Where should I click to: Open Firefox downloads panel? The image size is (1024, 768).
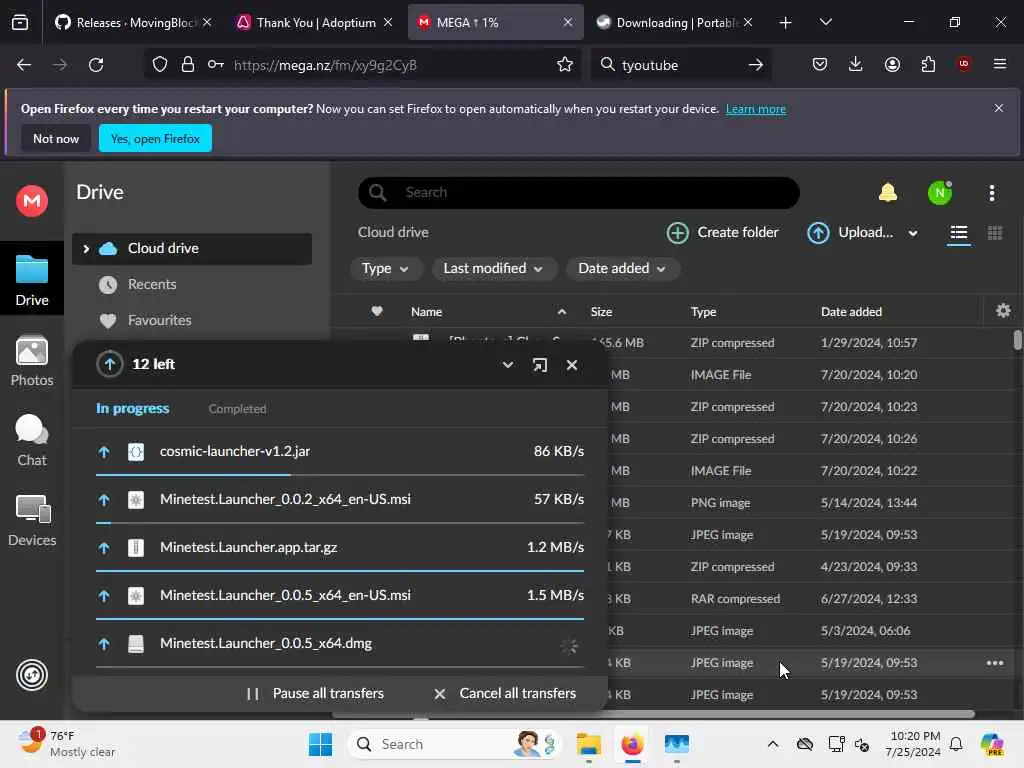856,64
